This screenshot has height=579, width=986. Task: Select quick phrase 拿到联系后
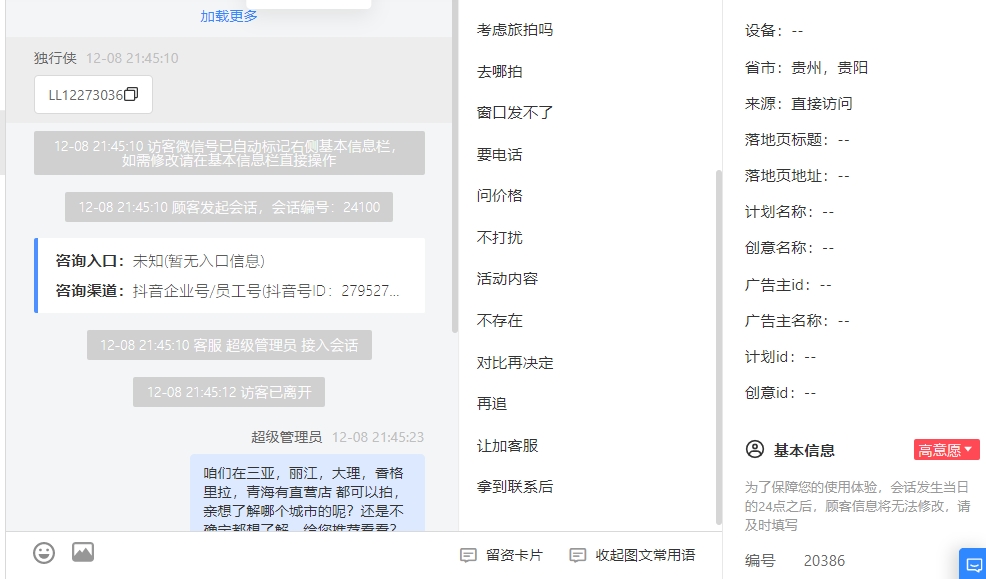515,487
